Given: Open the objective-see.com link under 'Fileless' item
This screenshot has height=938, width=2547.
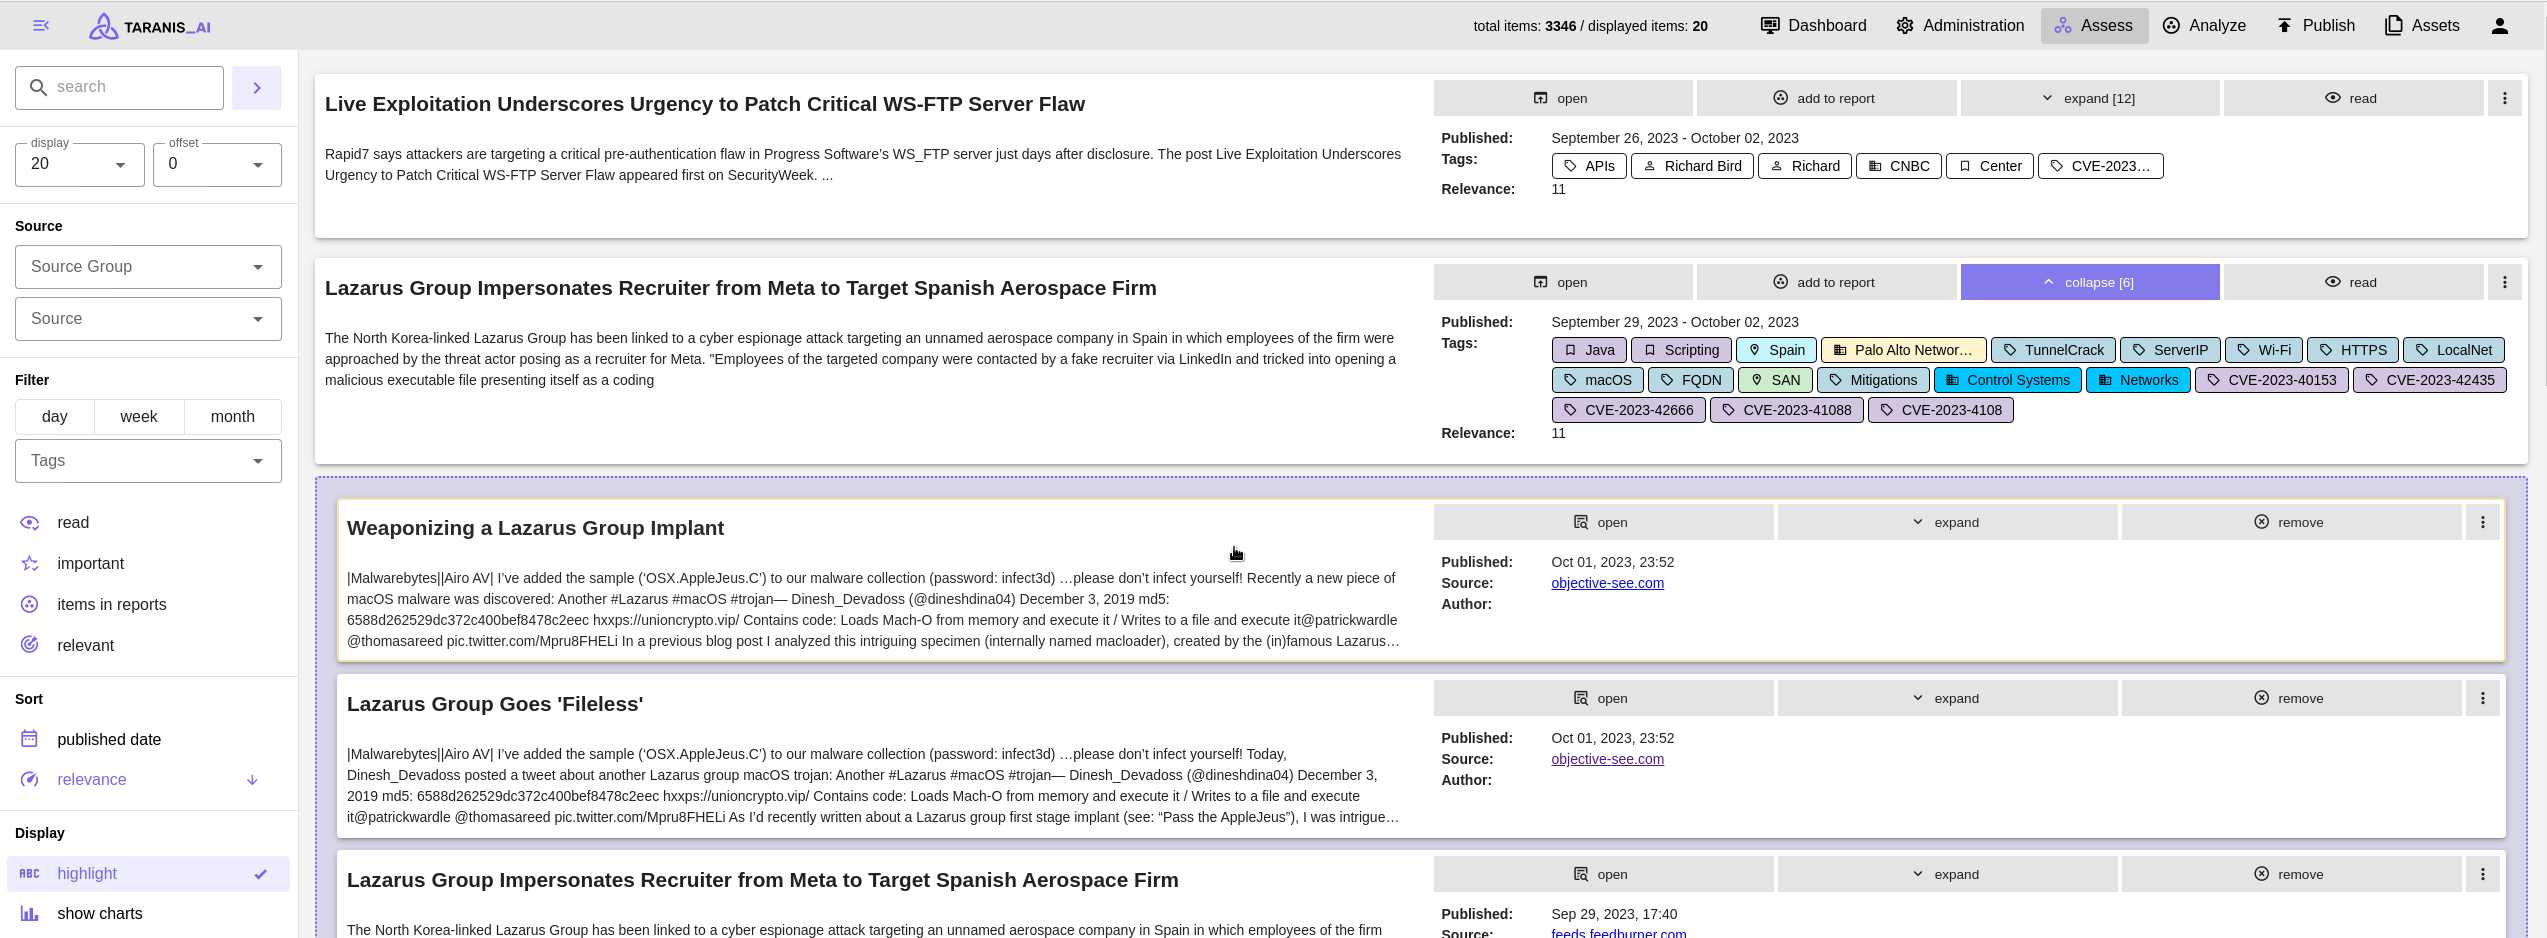Looking at the screenshot, I should coord(1607,759).
